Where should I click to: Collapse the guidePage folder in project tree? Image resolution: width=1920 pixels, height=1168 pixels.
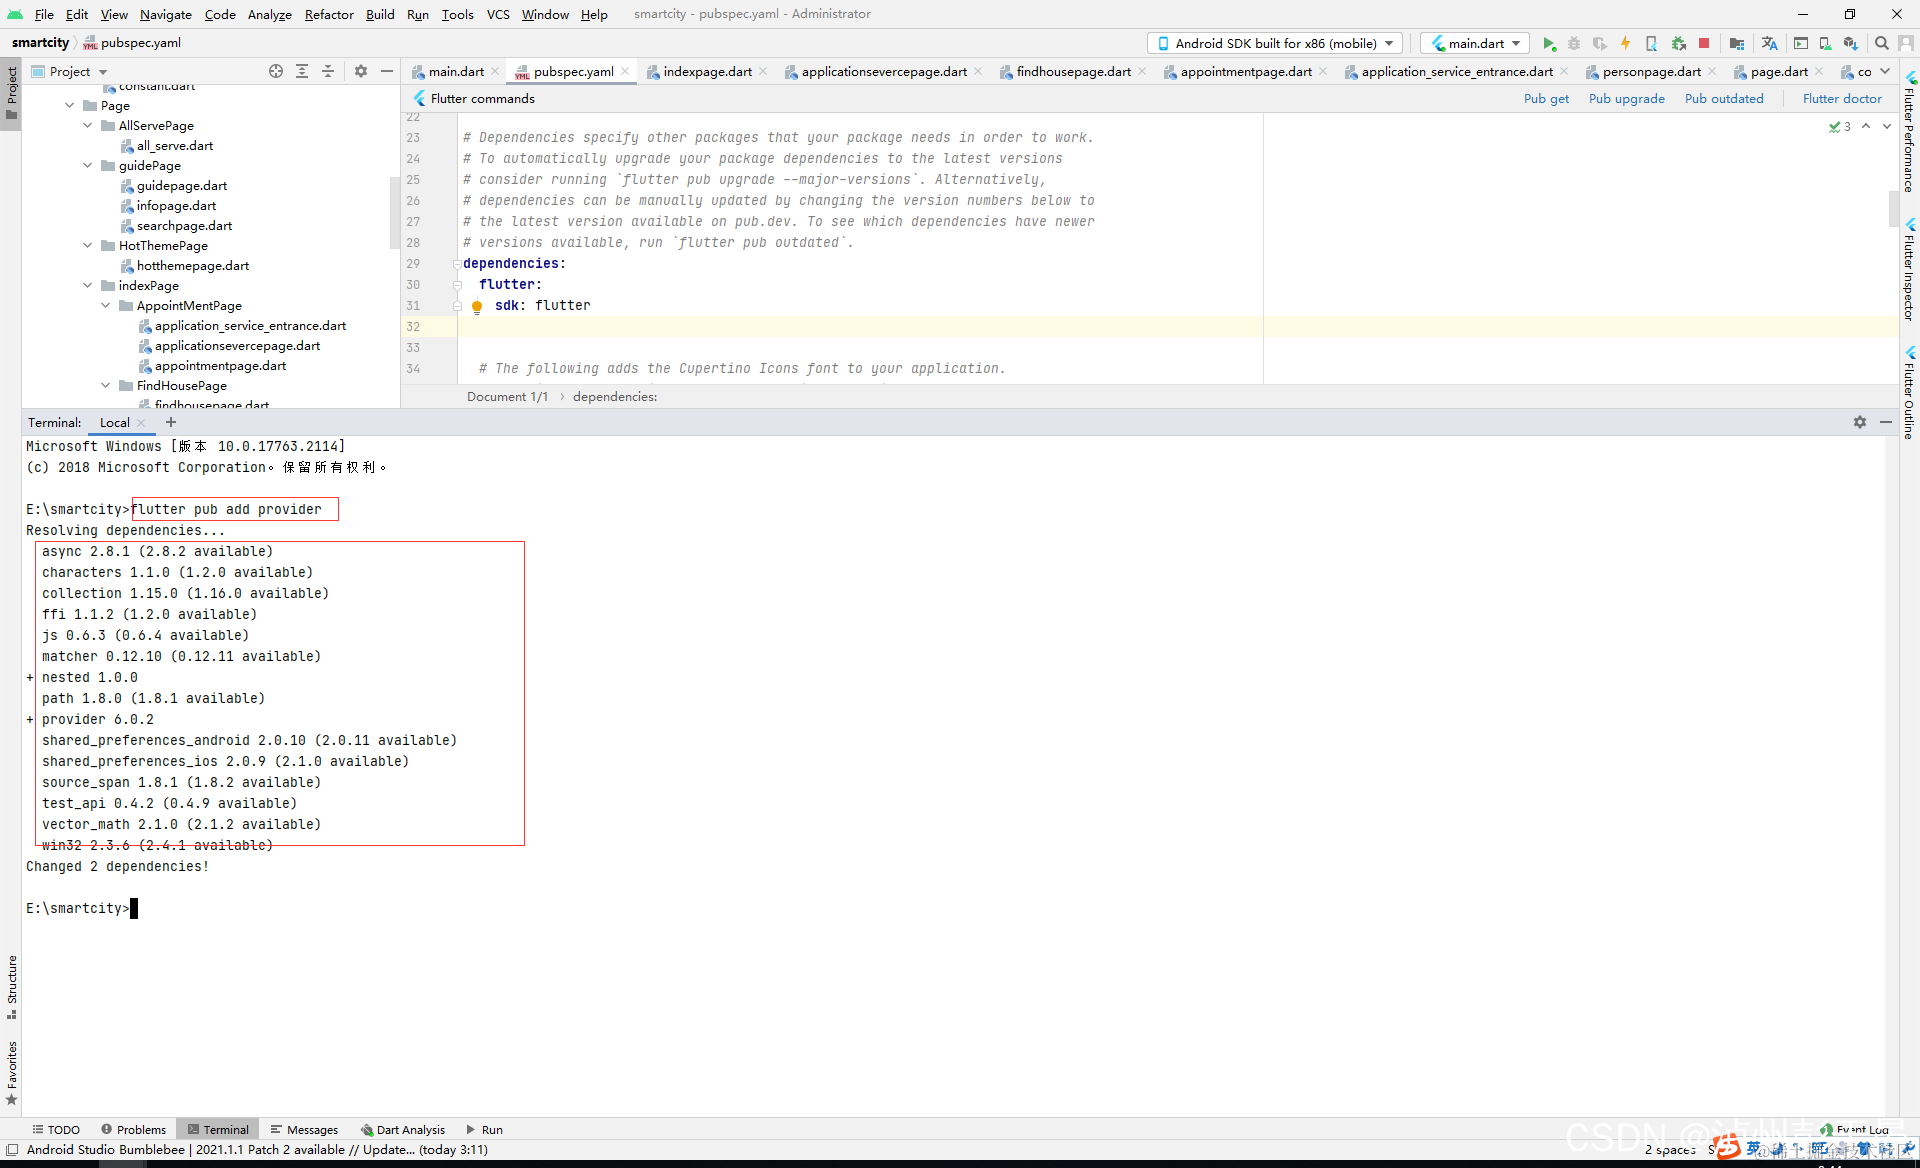tap(88, 165)
